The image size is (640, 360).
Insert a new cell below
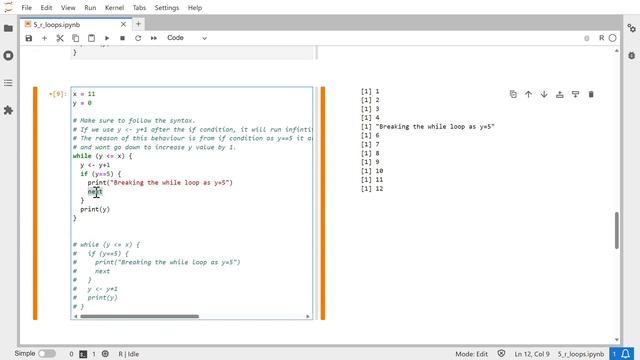pos(44,38)
